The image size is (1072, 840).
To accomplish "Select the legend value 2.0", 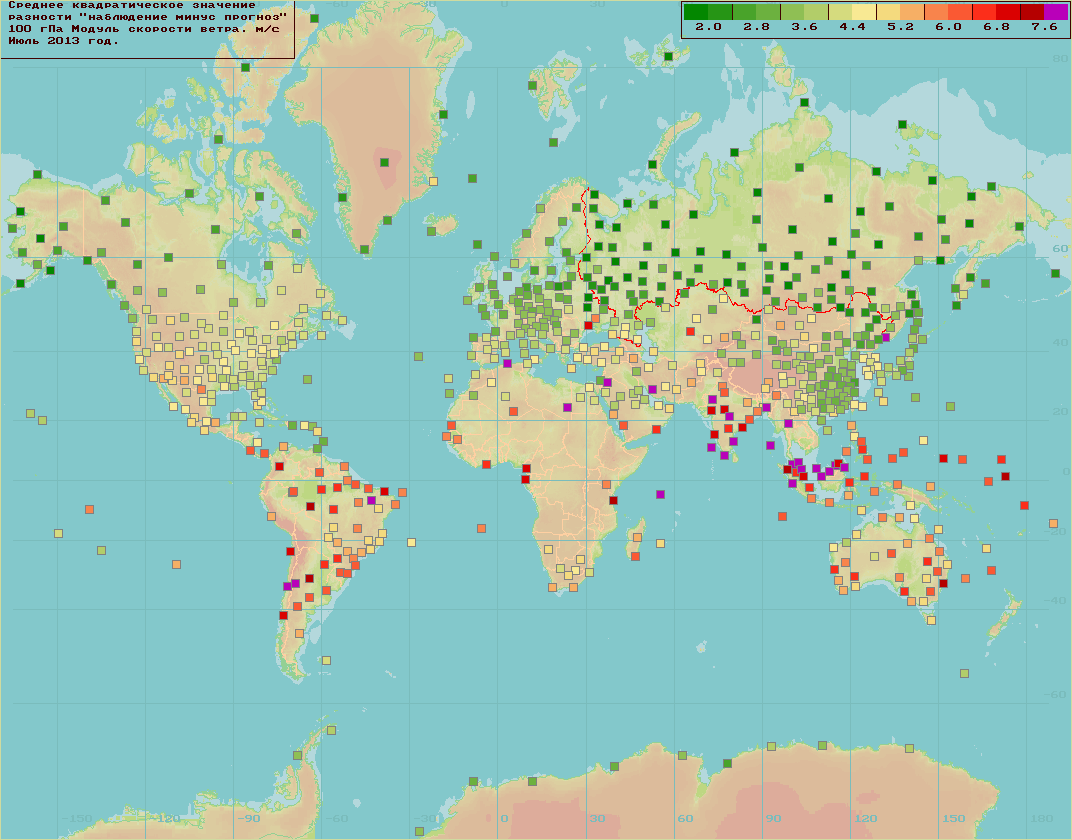I will point(708,27).
